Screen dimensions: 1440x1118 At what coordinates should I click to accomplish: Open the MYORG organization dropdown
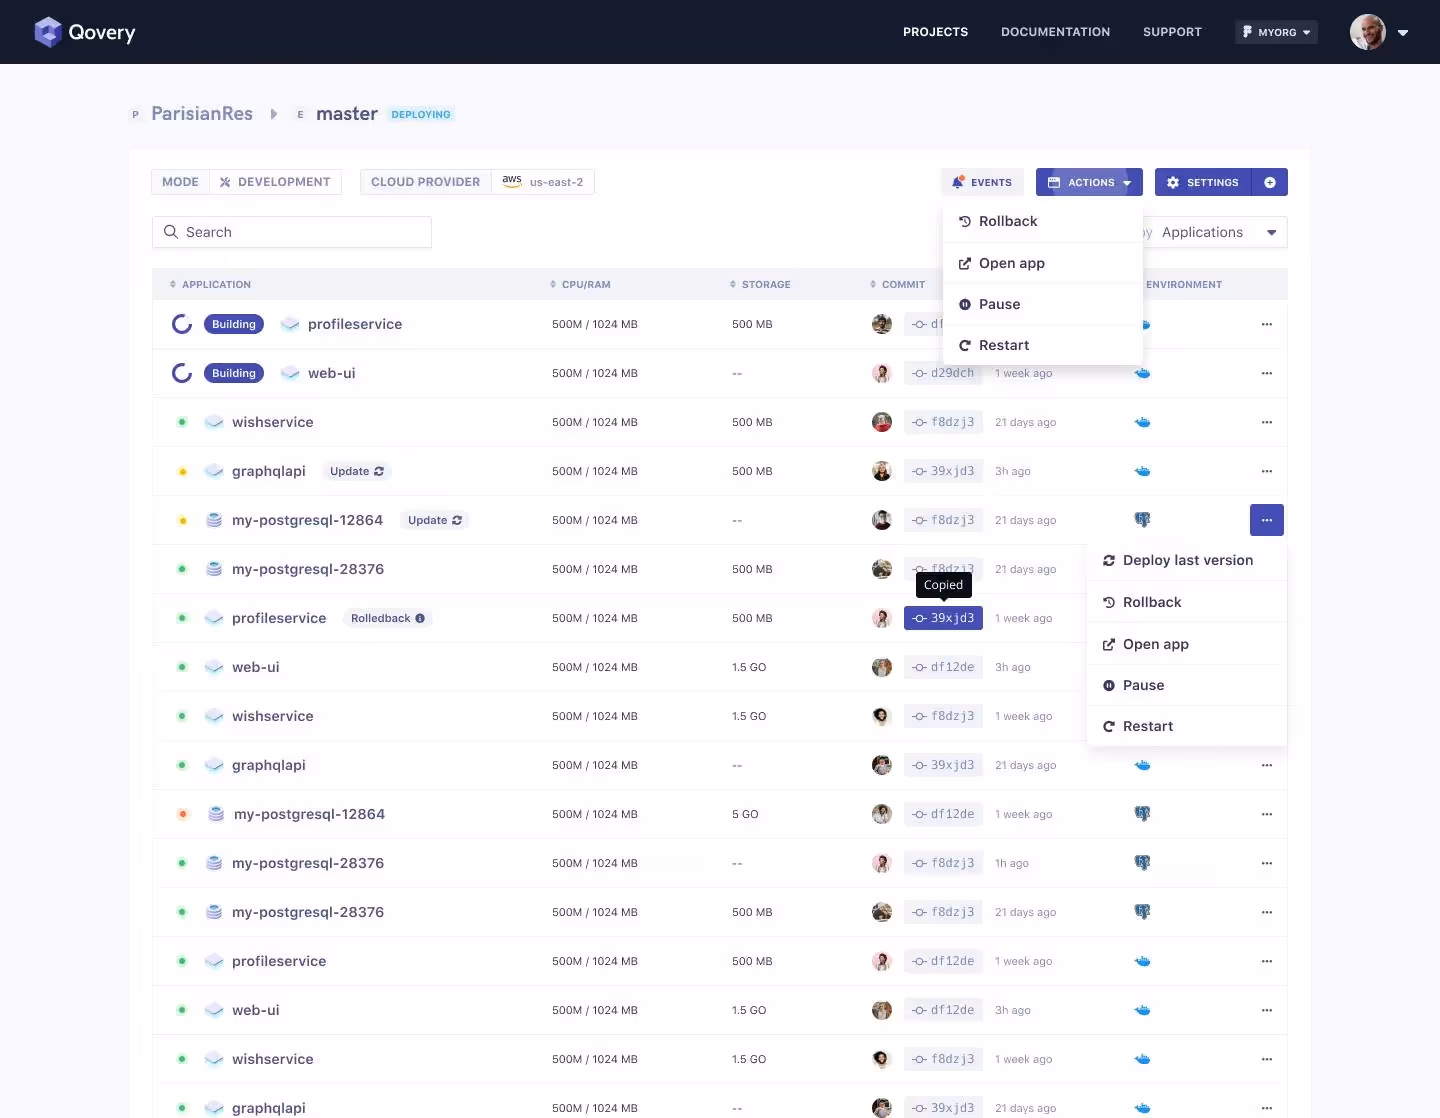click(1276, 32)
